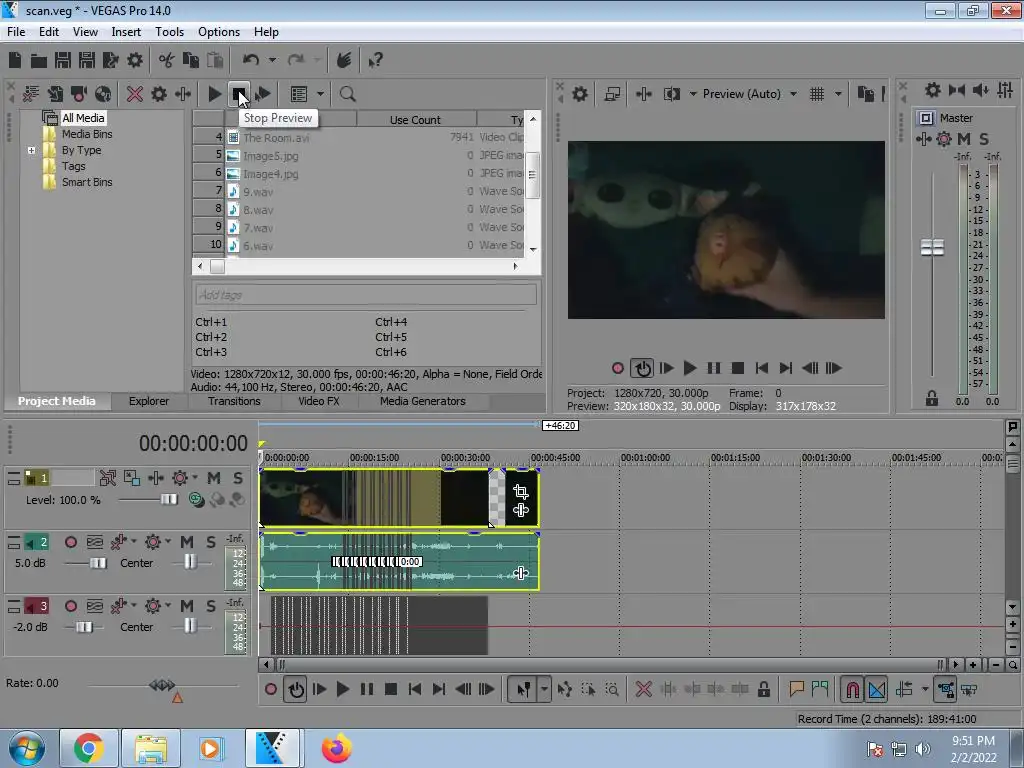Image resolution: width=1024 pixels, height=768 pixels.
Task: Open the Tools menu
Action: coord(169,31)
